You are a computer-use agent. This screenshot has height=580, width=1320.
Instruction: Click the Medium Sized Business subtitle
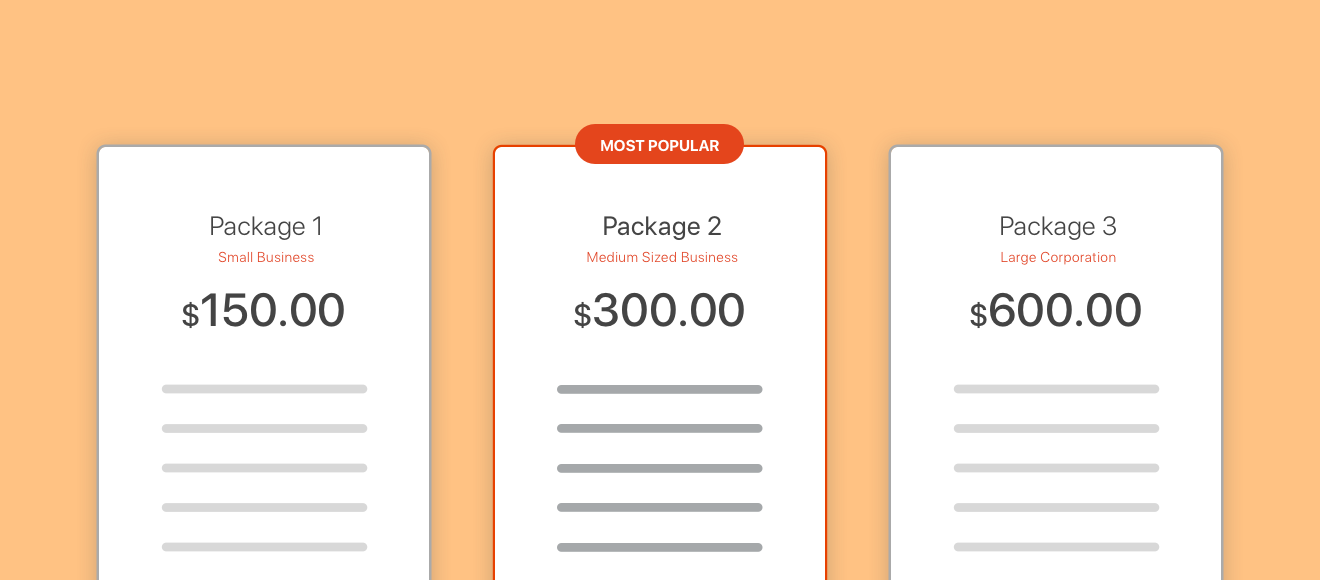(662, 257)
